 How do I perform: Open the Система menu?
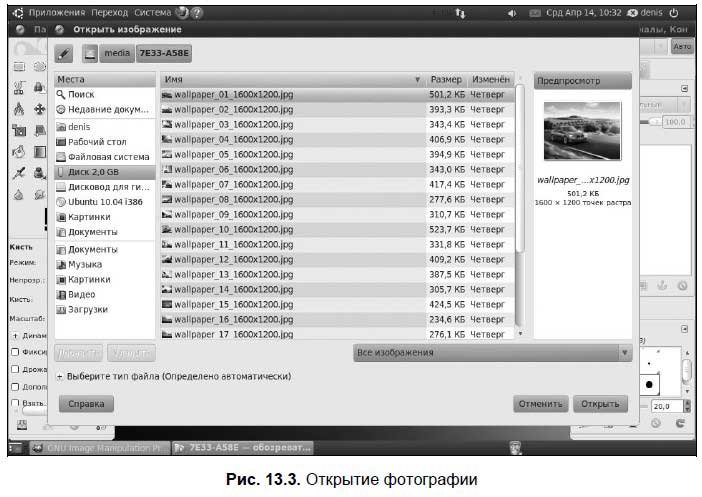(x=153, y=13)
